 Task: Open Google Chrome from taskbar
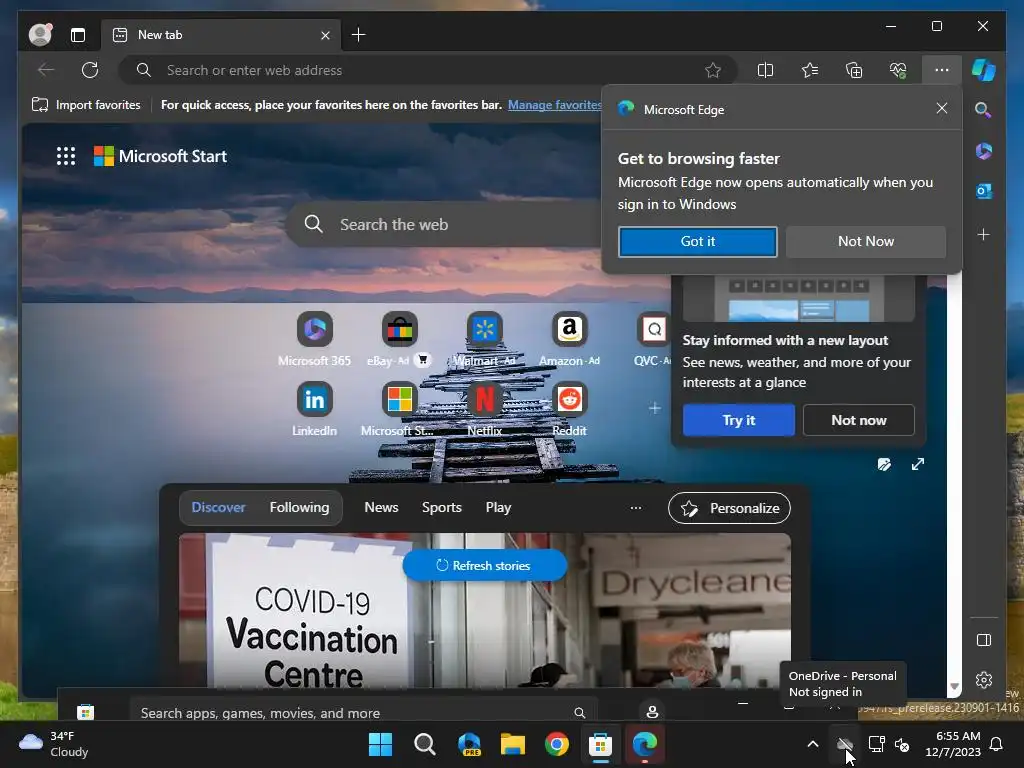point(556,744)
